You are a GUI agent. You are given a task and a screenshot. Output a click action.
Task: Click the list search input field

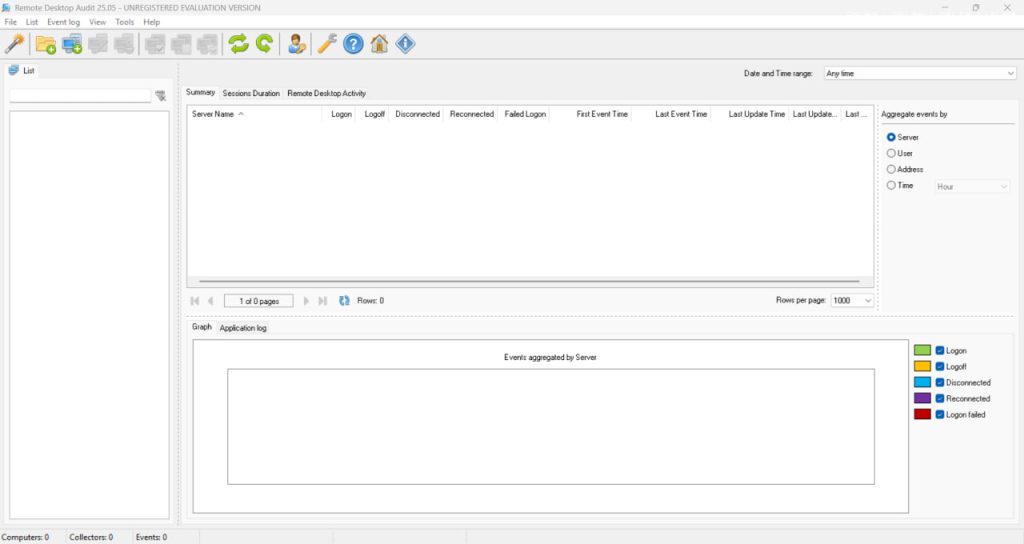click(80, 96)
